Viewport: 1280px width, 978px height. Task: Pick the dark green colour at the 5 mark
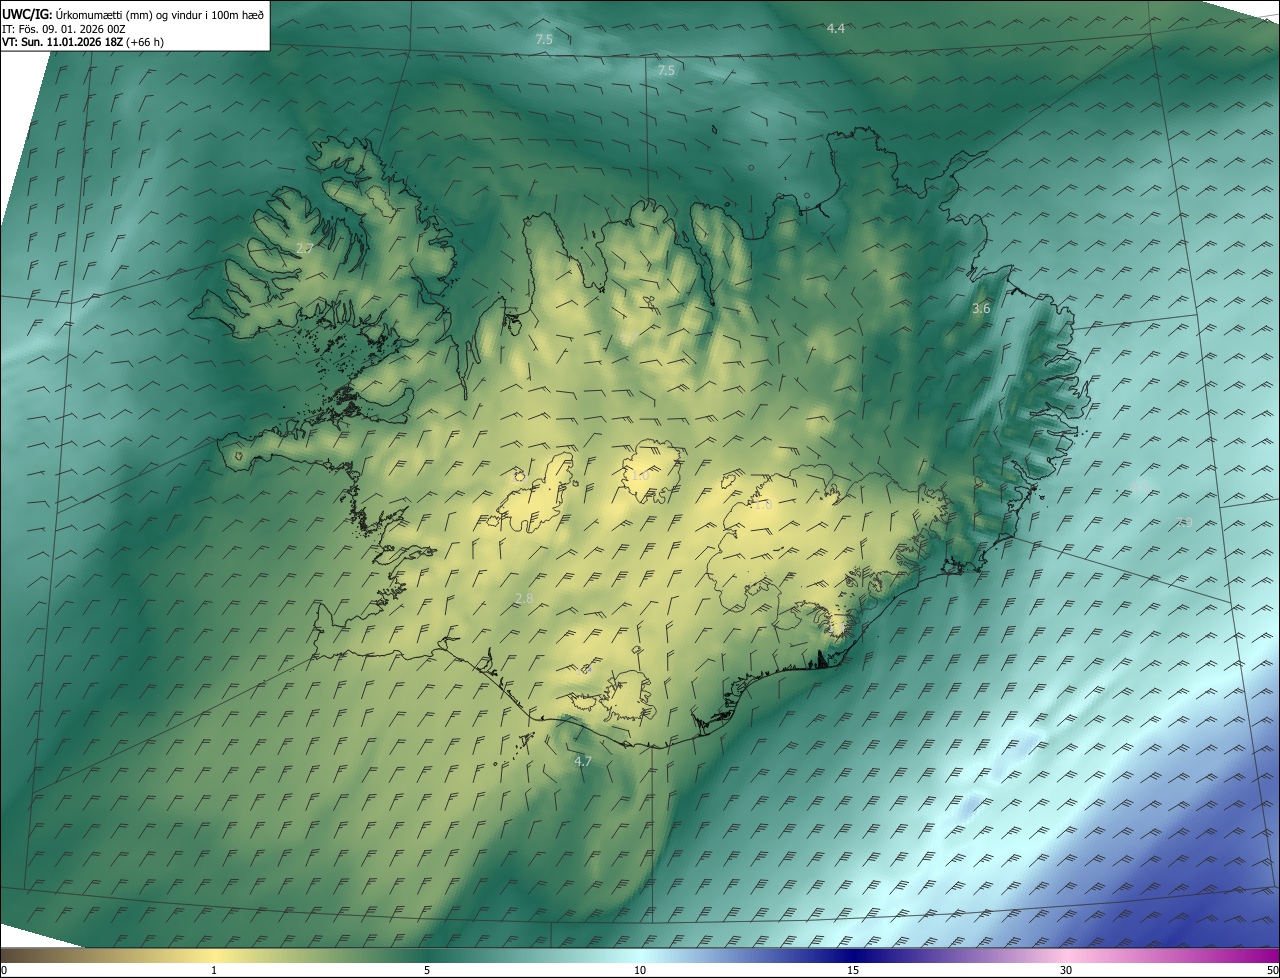click(427, 956)
